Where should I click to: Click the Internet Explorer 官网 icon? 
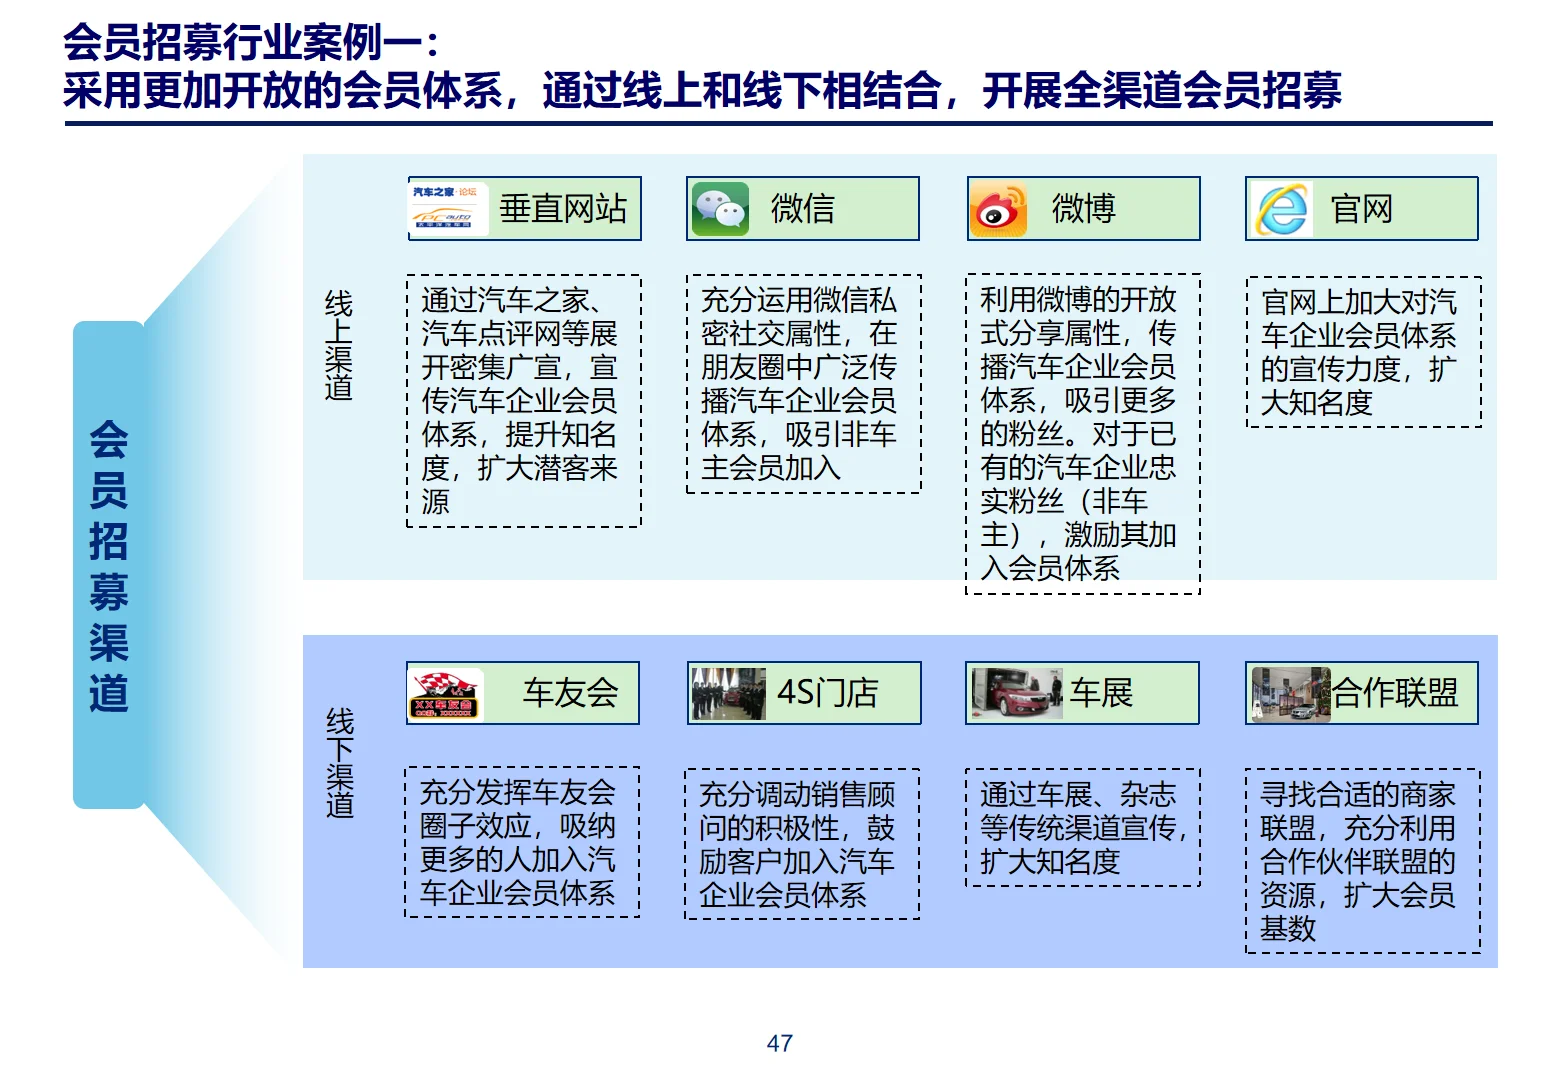(x=1282, y=208)
